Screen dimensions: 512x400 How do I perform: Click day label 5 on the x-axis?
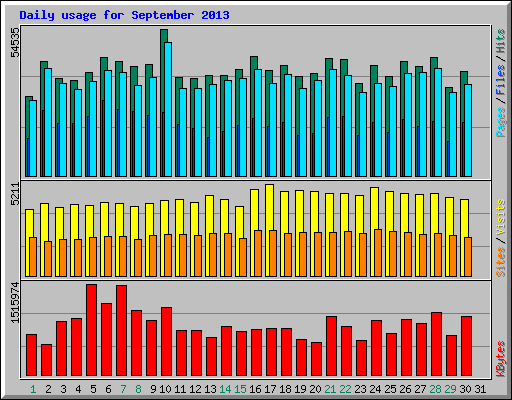click(x=93, y=389)
